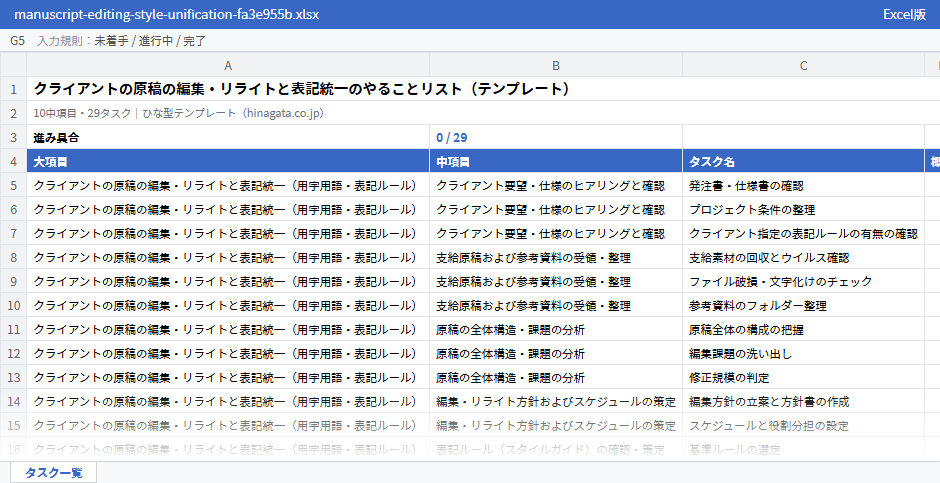This screenshot has width=940, height=483.
Task: Click column A cell in row 9
Action: coord(228,281)
